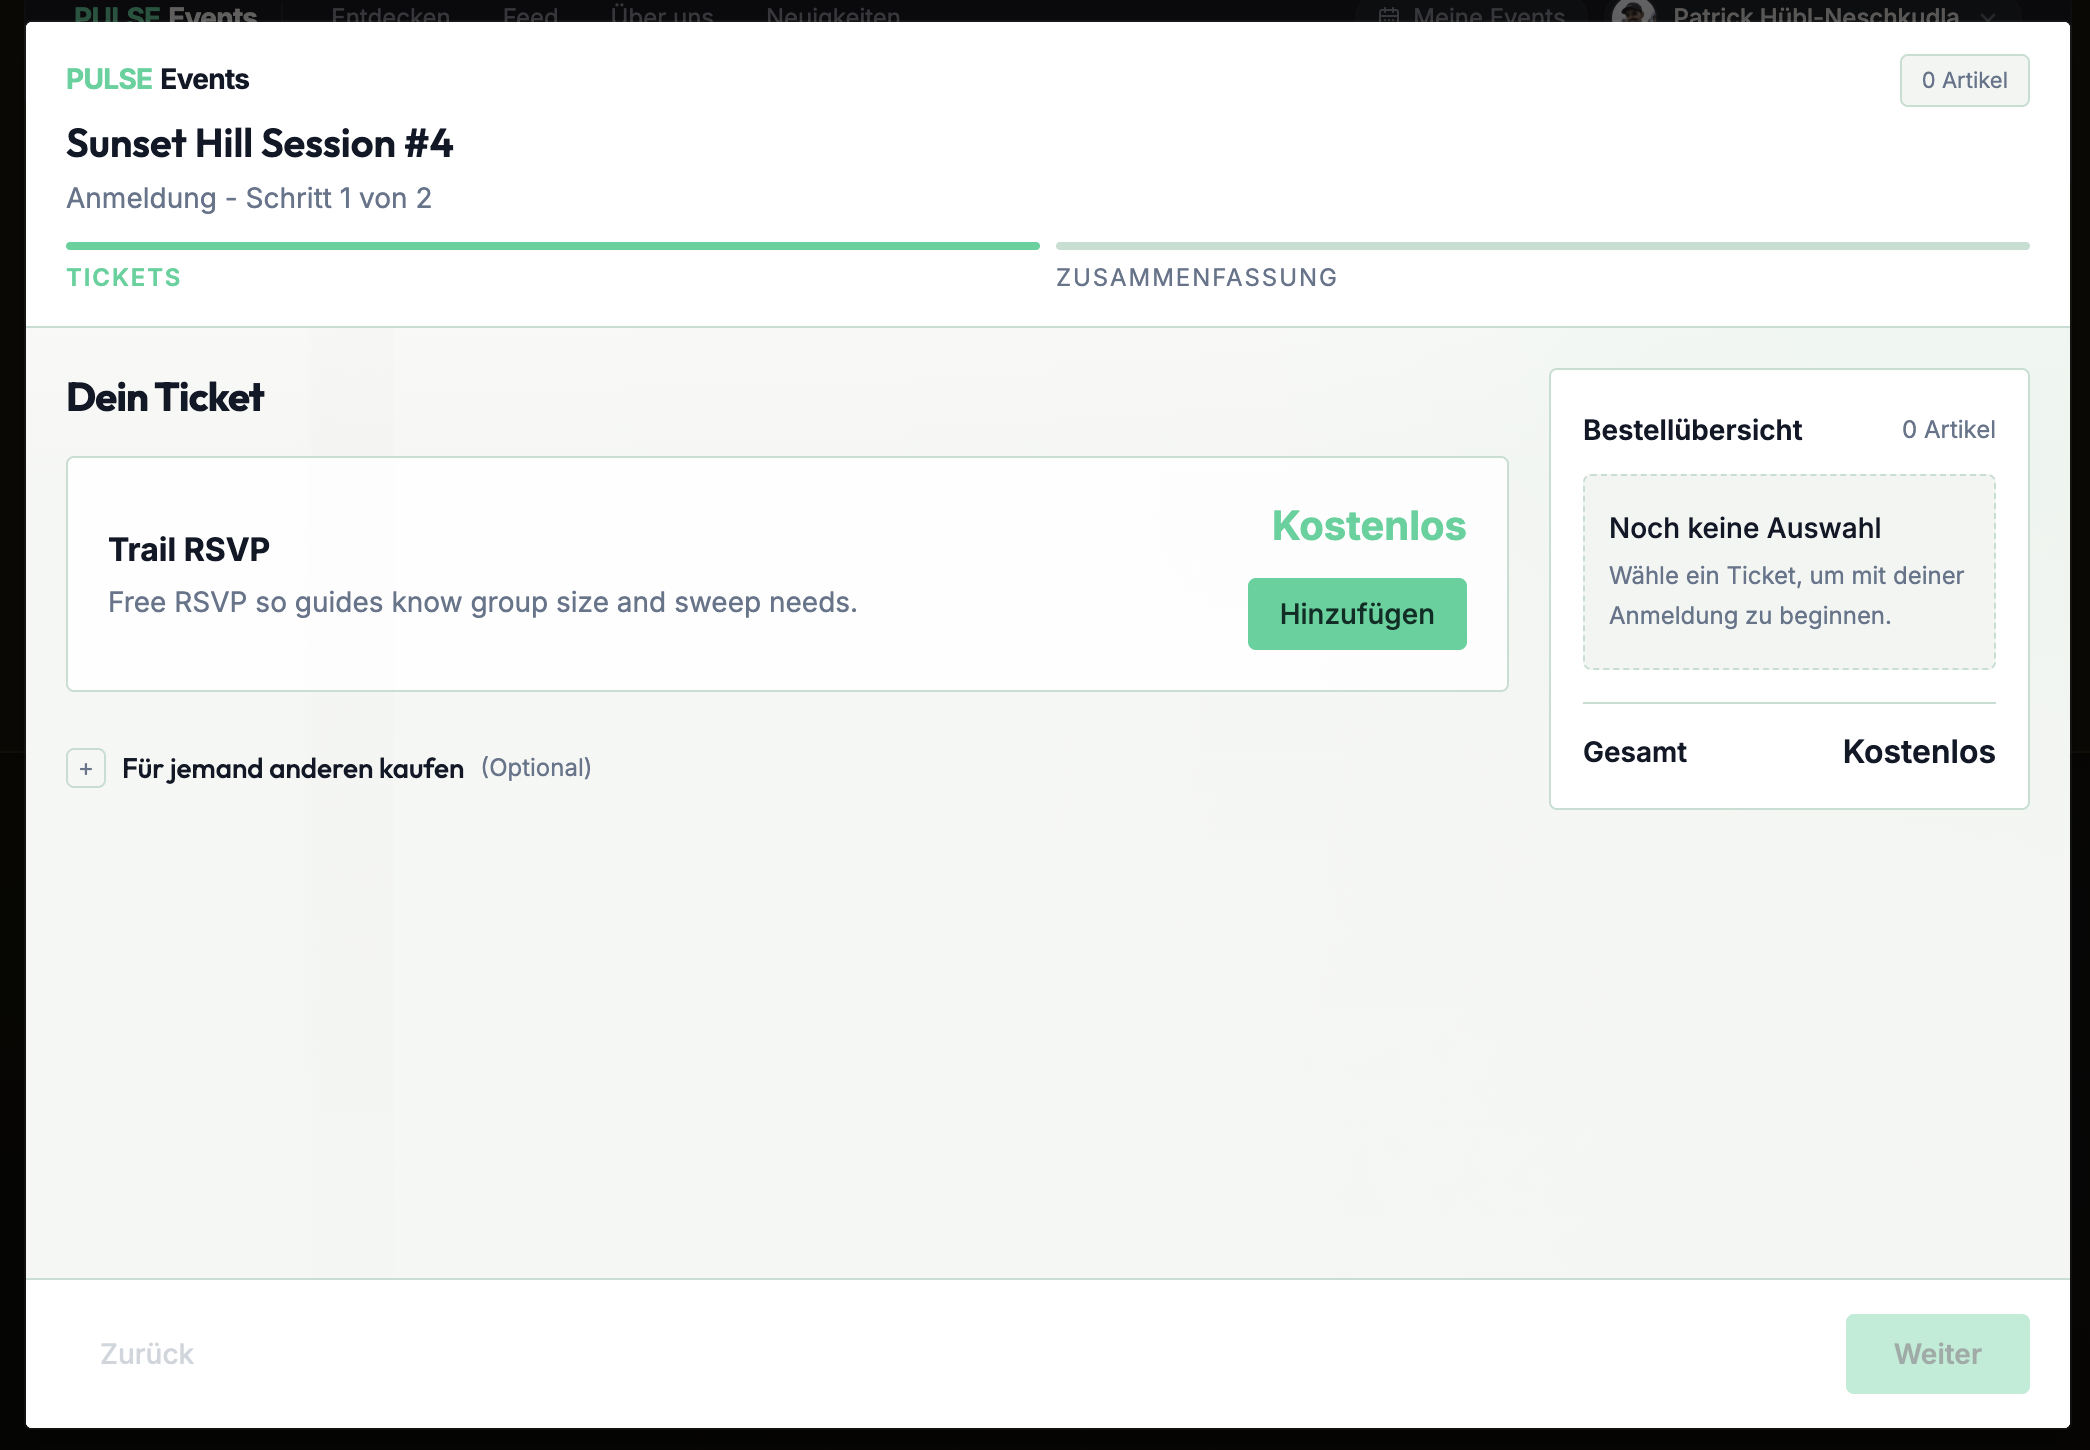Switch to the Entdecken navigation item
This screenshot has height=1450, width=2090.
tap(391, 14)
